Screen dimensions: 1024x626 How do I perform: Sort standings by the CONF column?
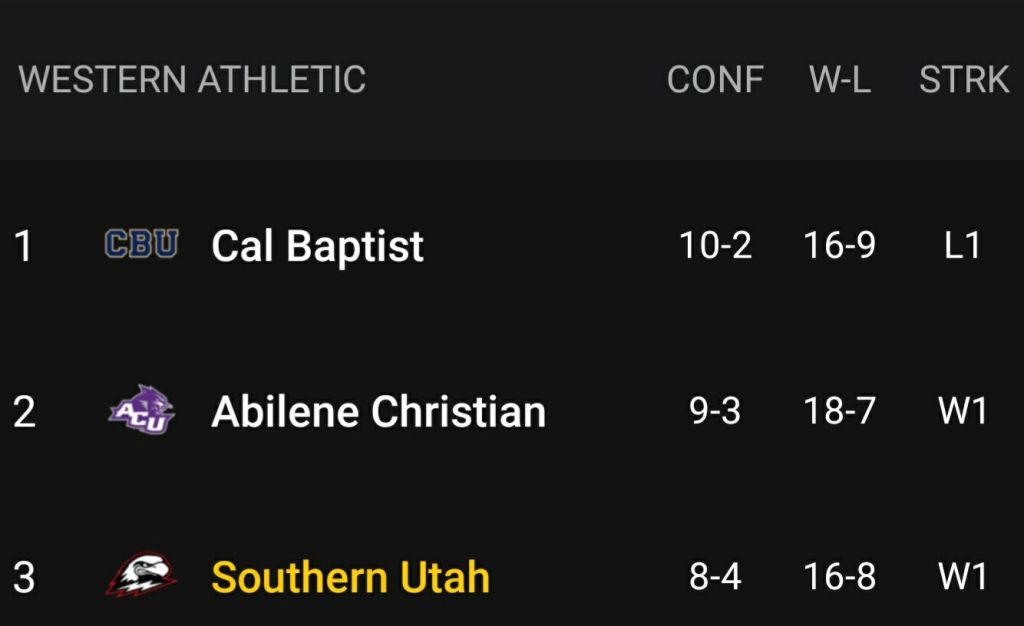click(x=715, y=80)
